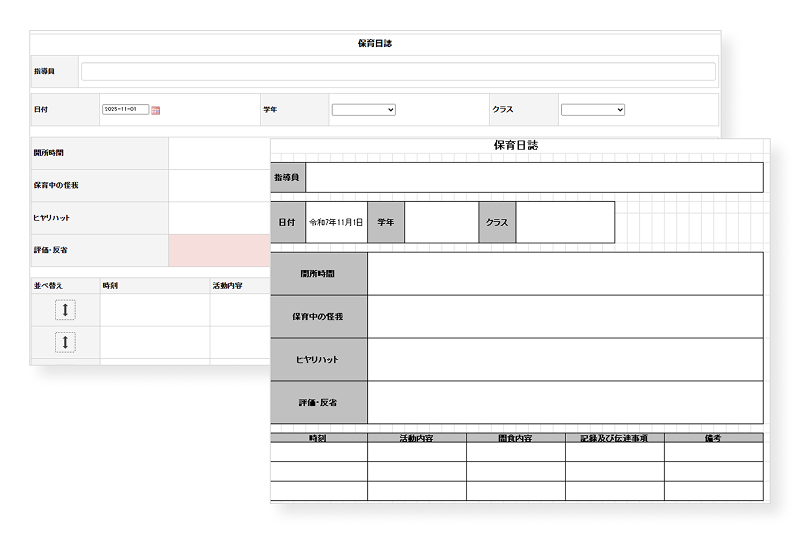Expand the クラス dropdown in the web form
The width and height of the screenshot is (800, 534).
click(x=592, y=109)
